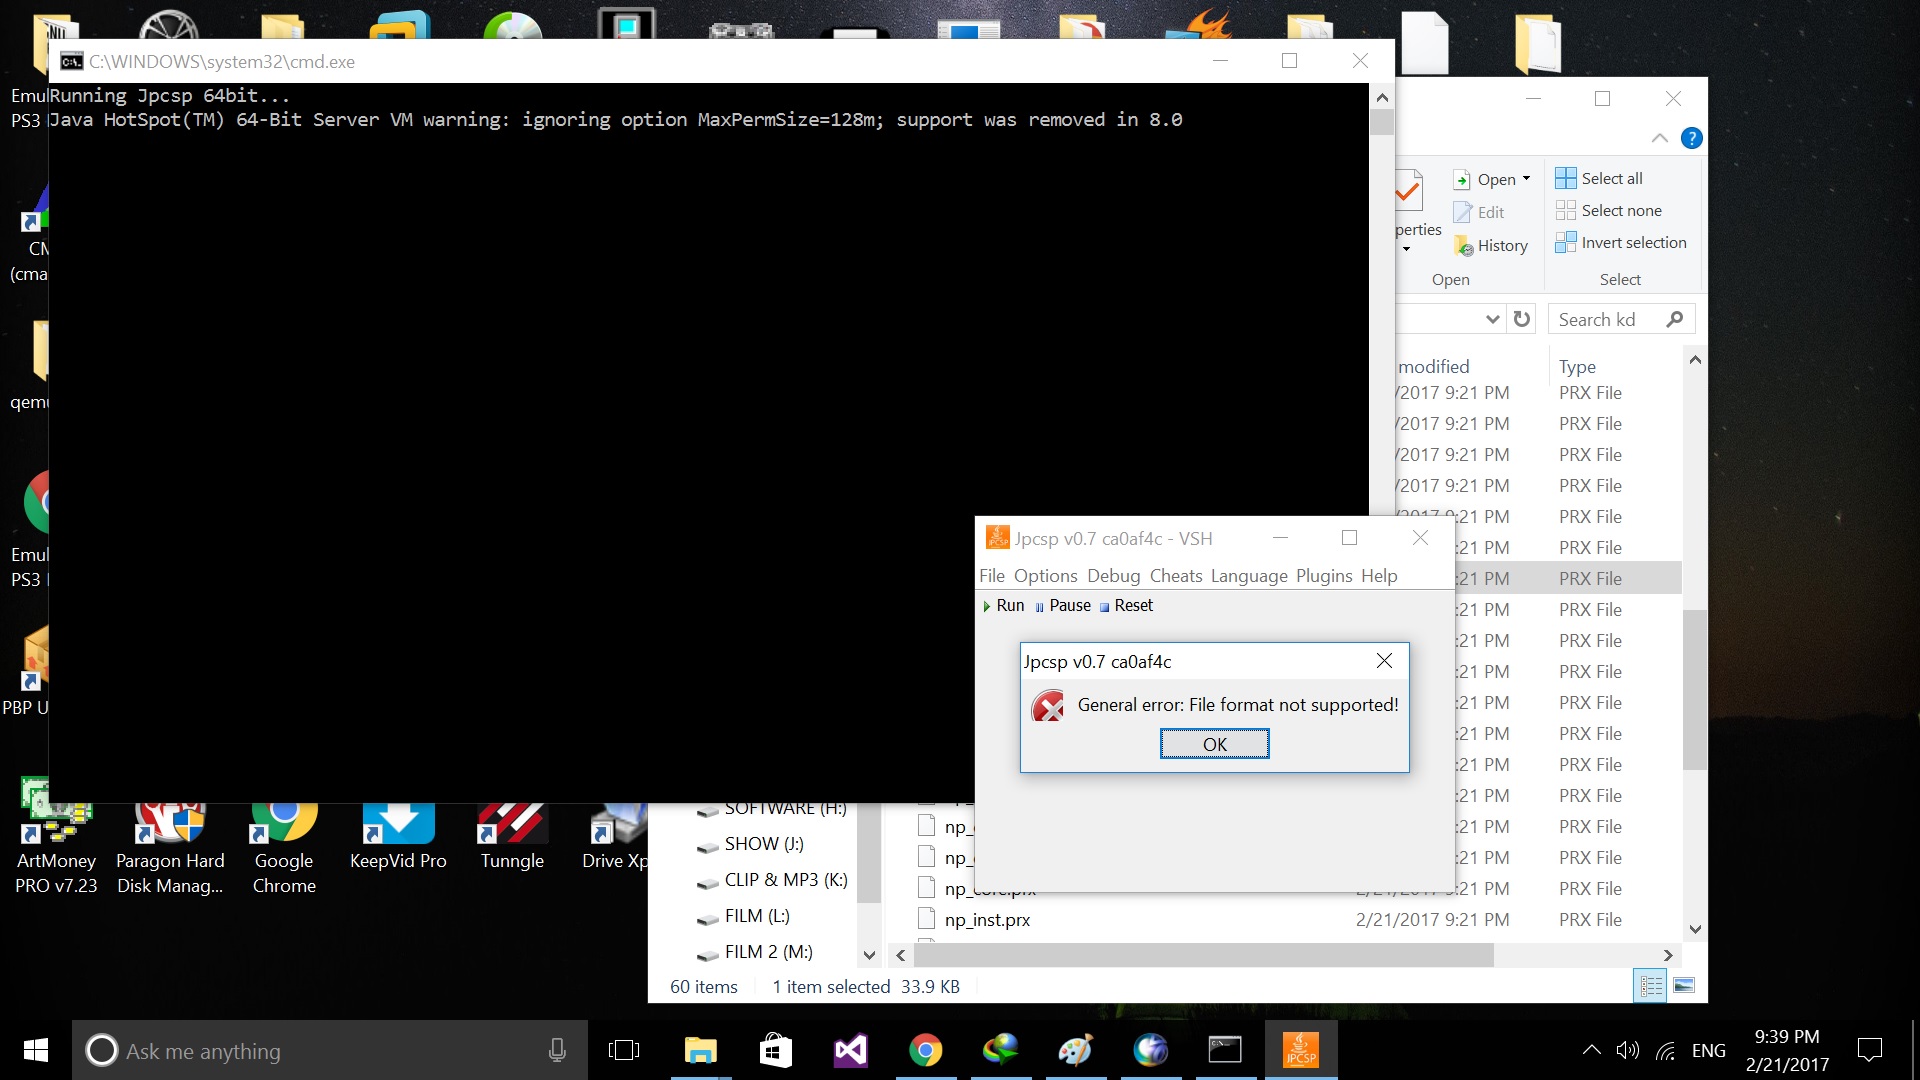Open the Jpcsp Help menu

[x=1379, y=576]
